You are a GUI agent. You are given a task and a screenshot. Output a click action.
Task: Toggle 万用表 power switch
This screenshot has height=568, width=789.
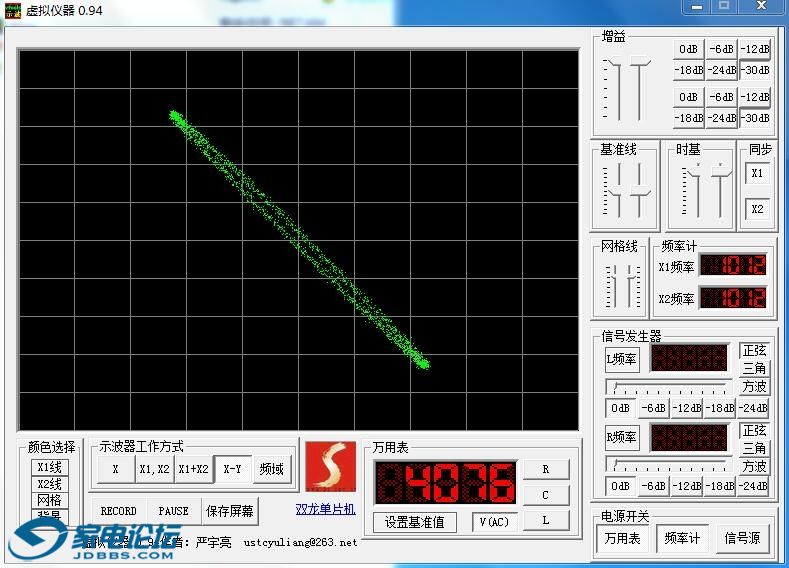pos(623,538)
